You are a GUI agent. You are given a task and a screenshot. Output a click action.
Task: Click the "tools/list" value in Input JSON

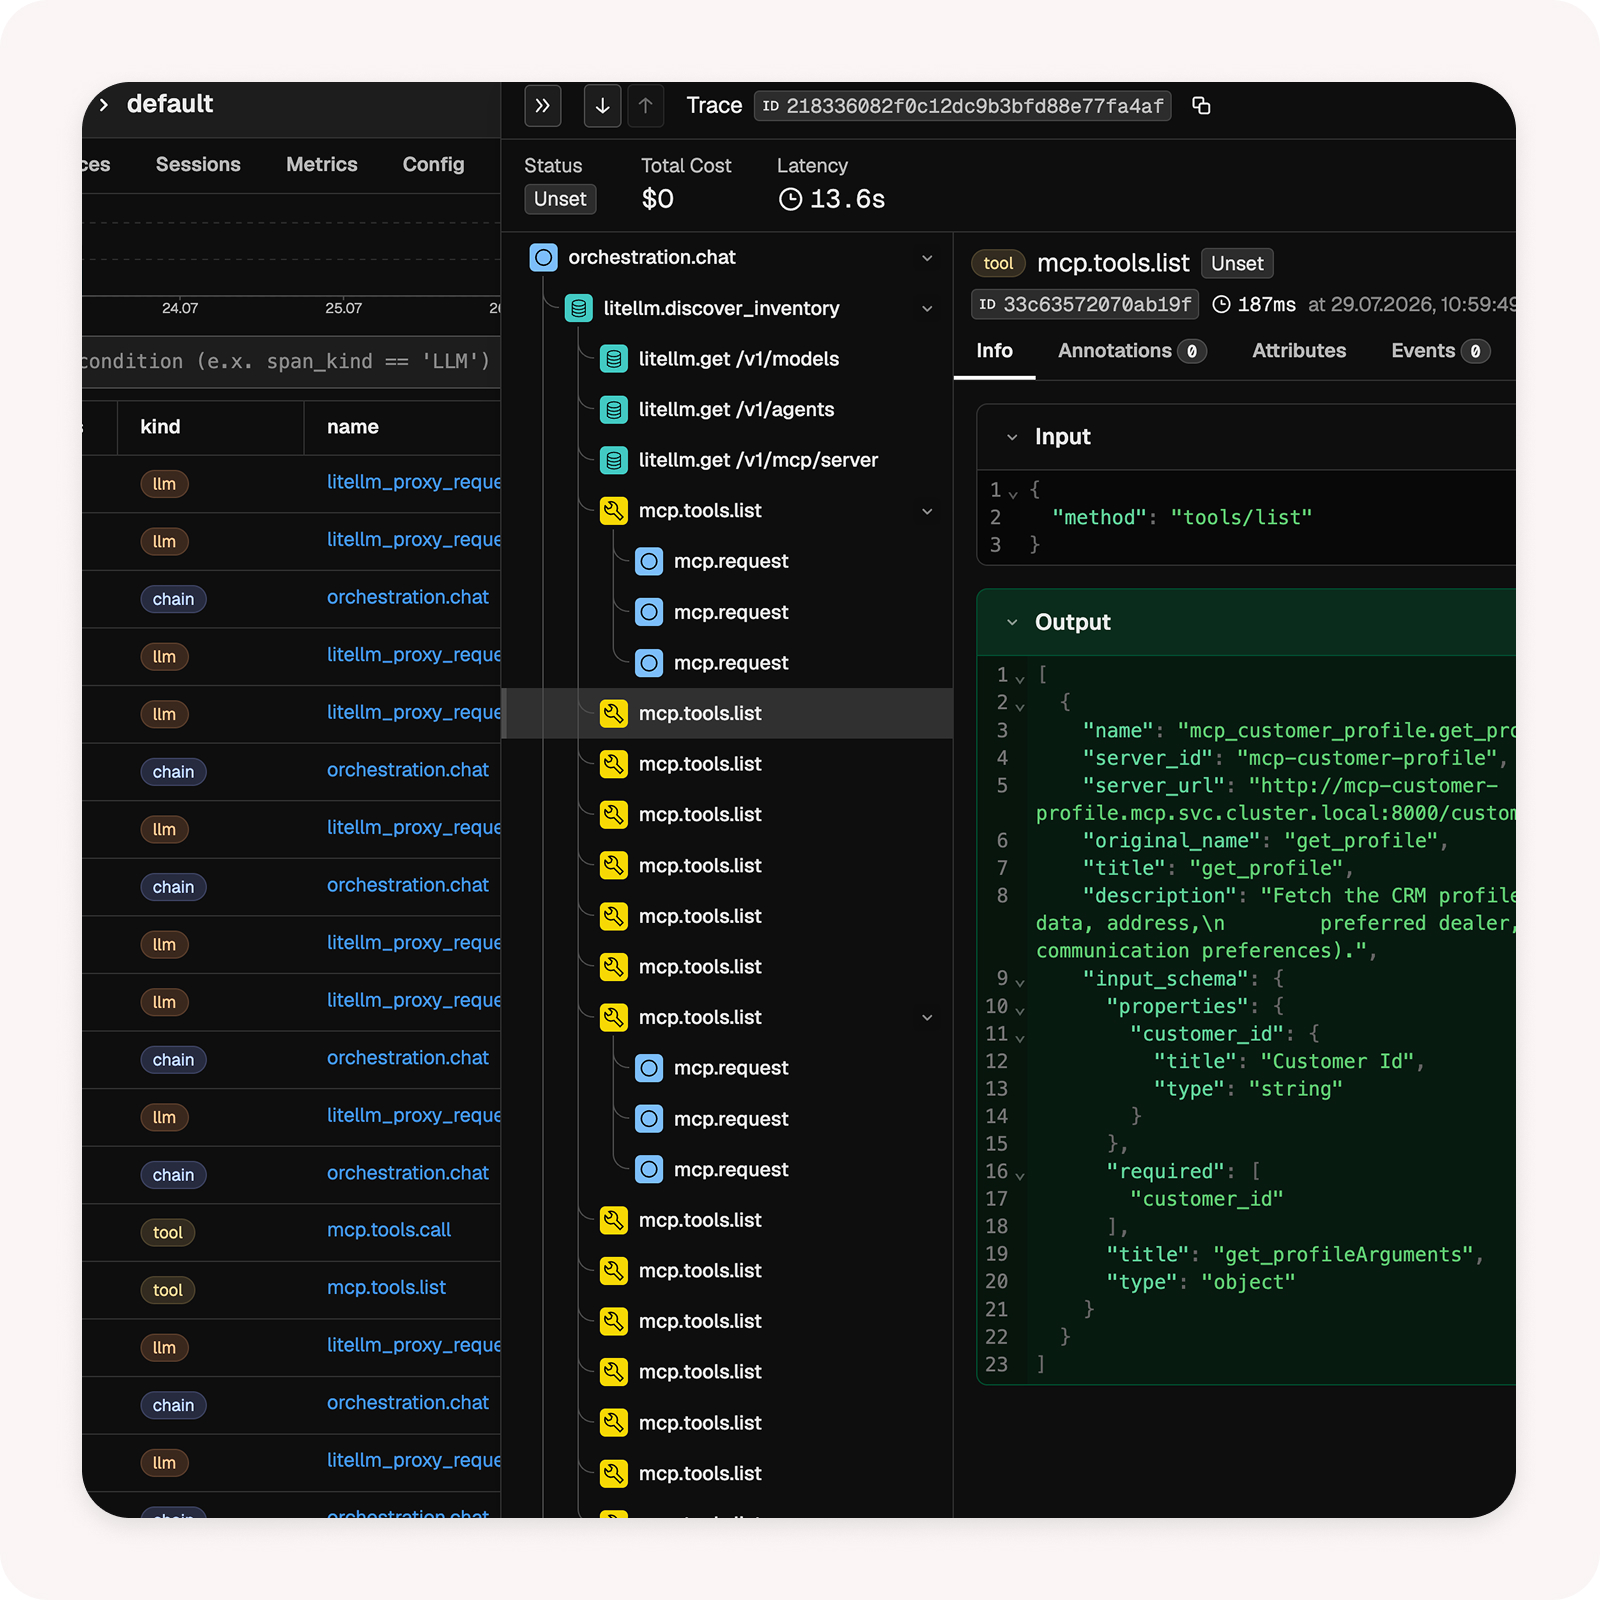coord(1241,517)
